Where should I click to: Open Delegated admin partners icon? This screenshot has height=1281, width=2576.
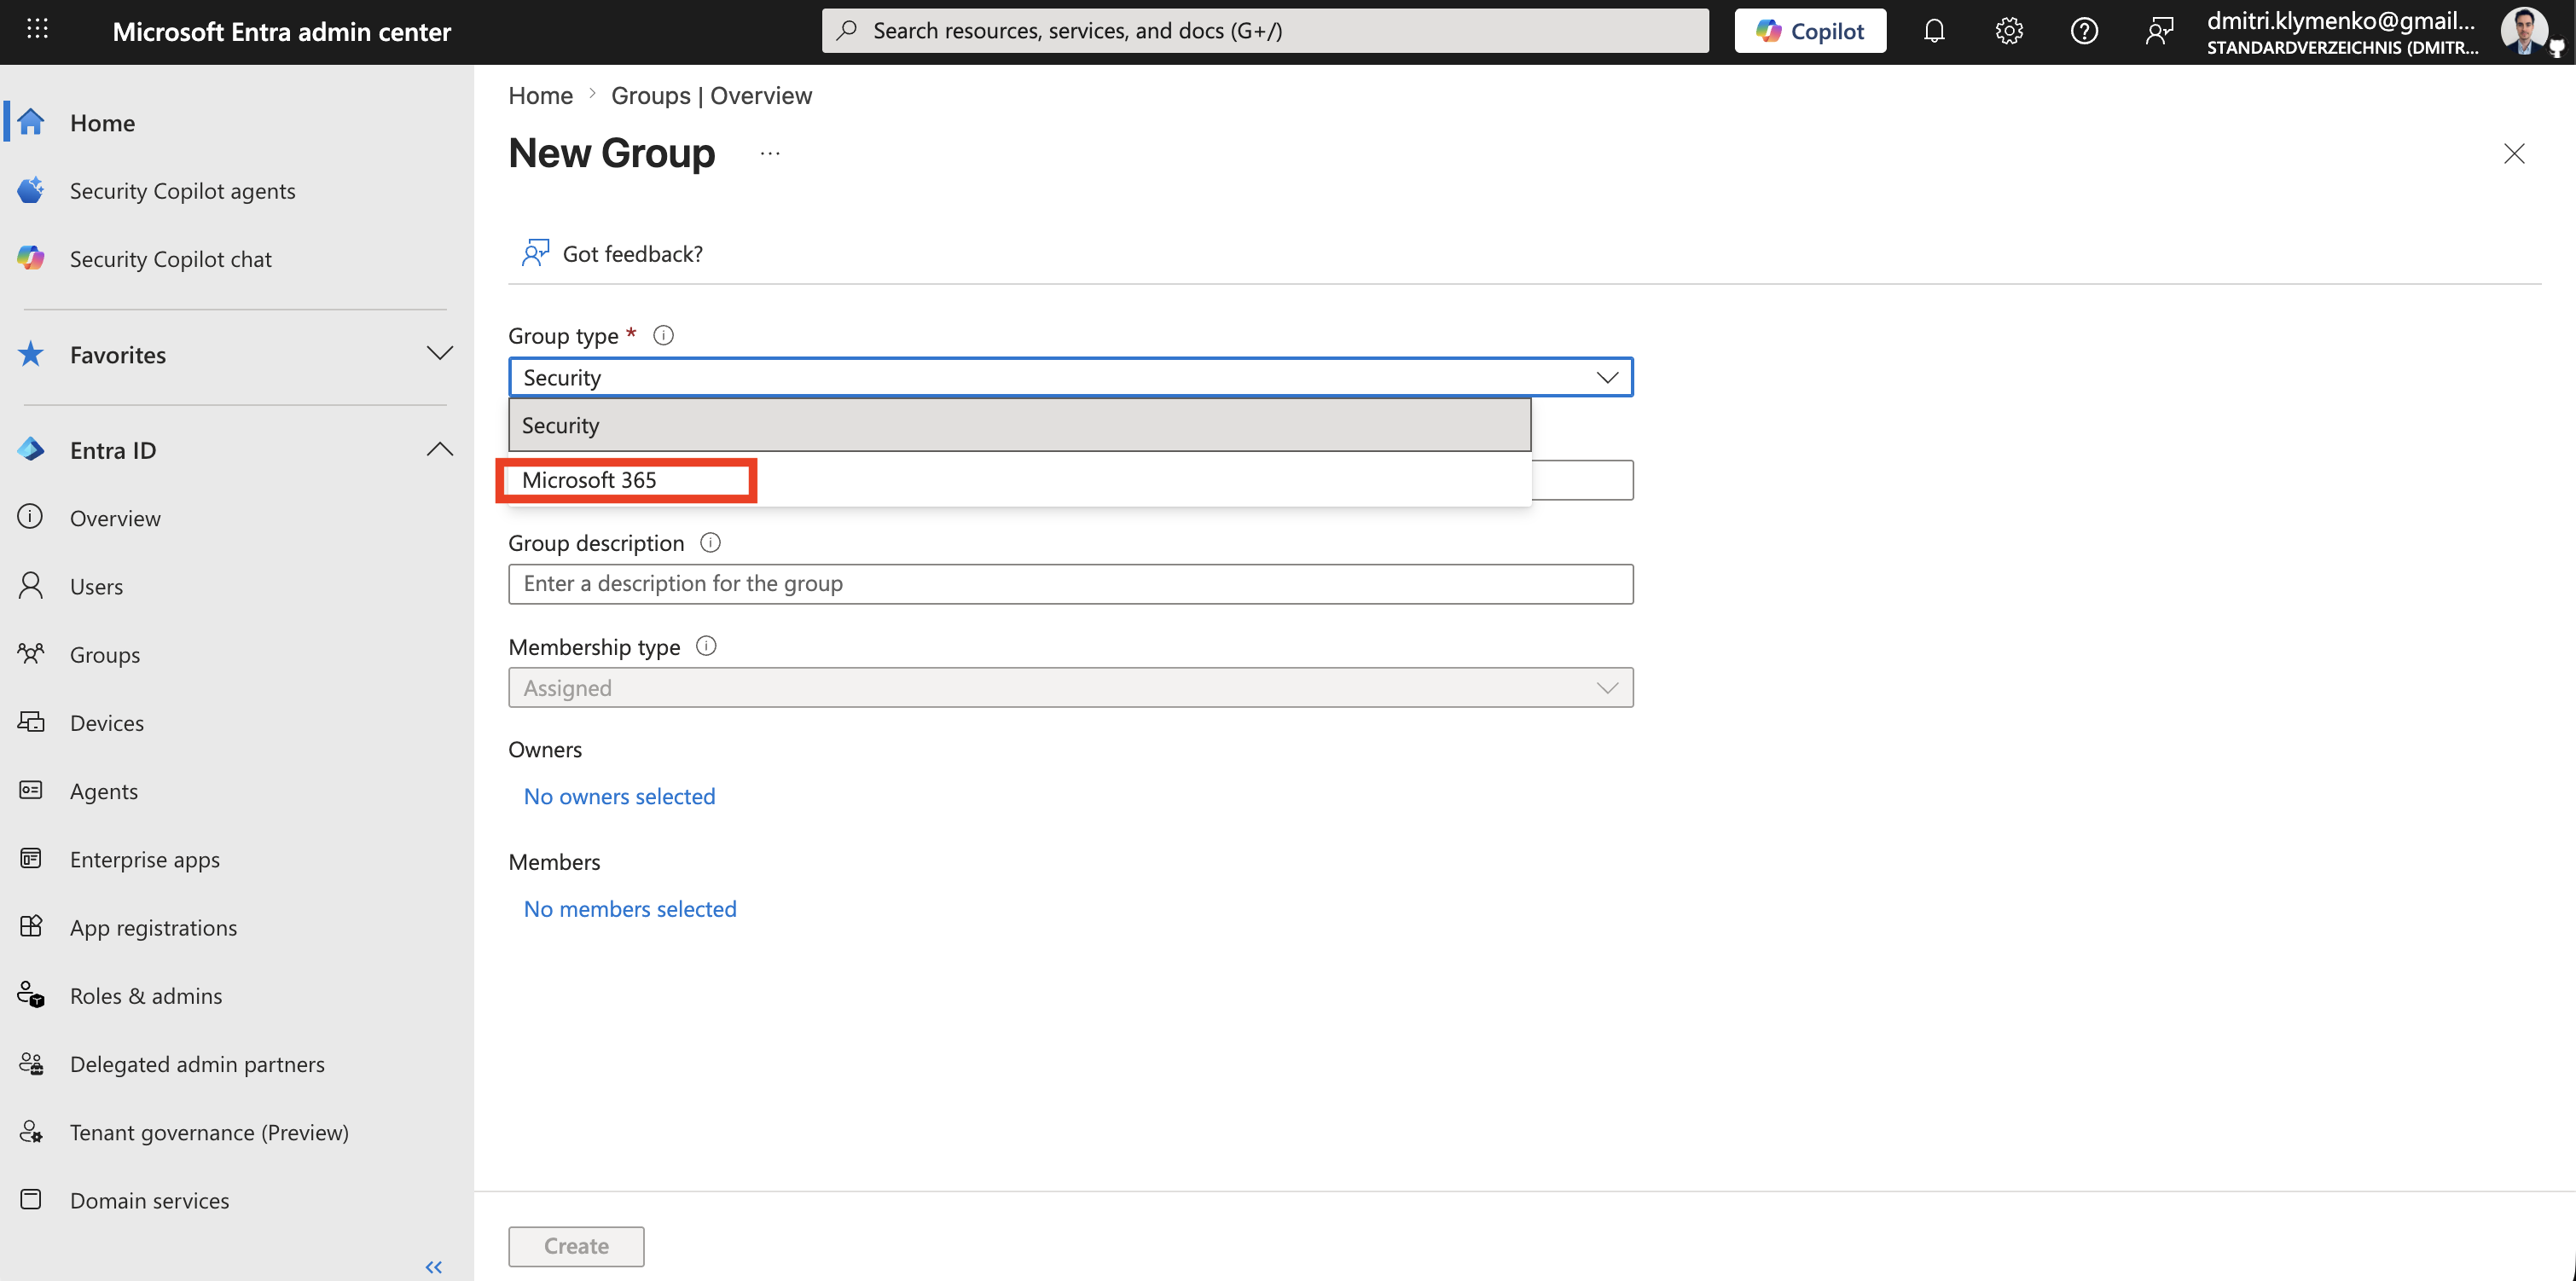[31, 1063]
